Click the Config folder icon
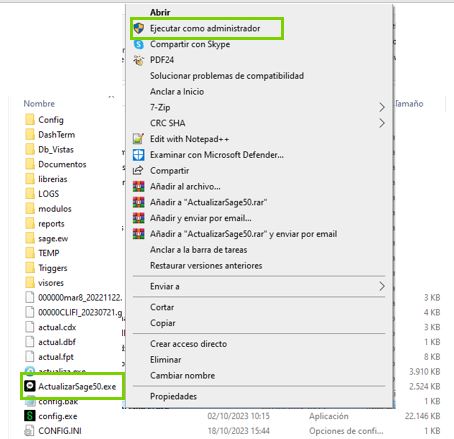The width and height of the screenshot is (454, 439). click(x=30, y=119)
